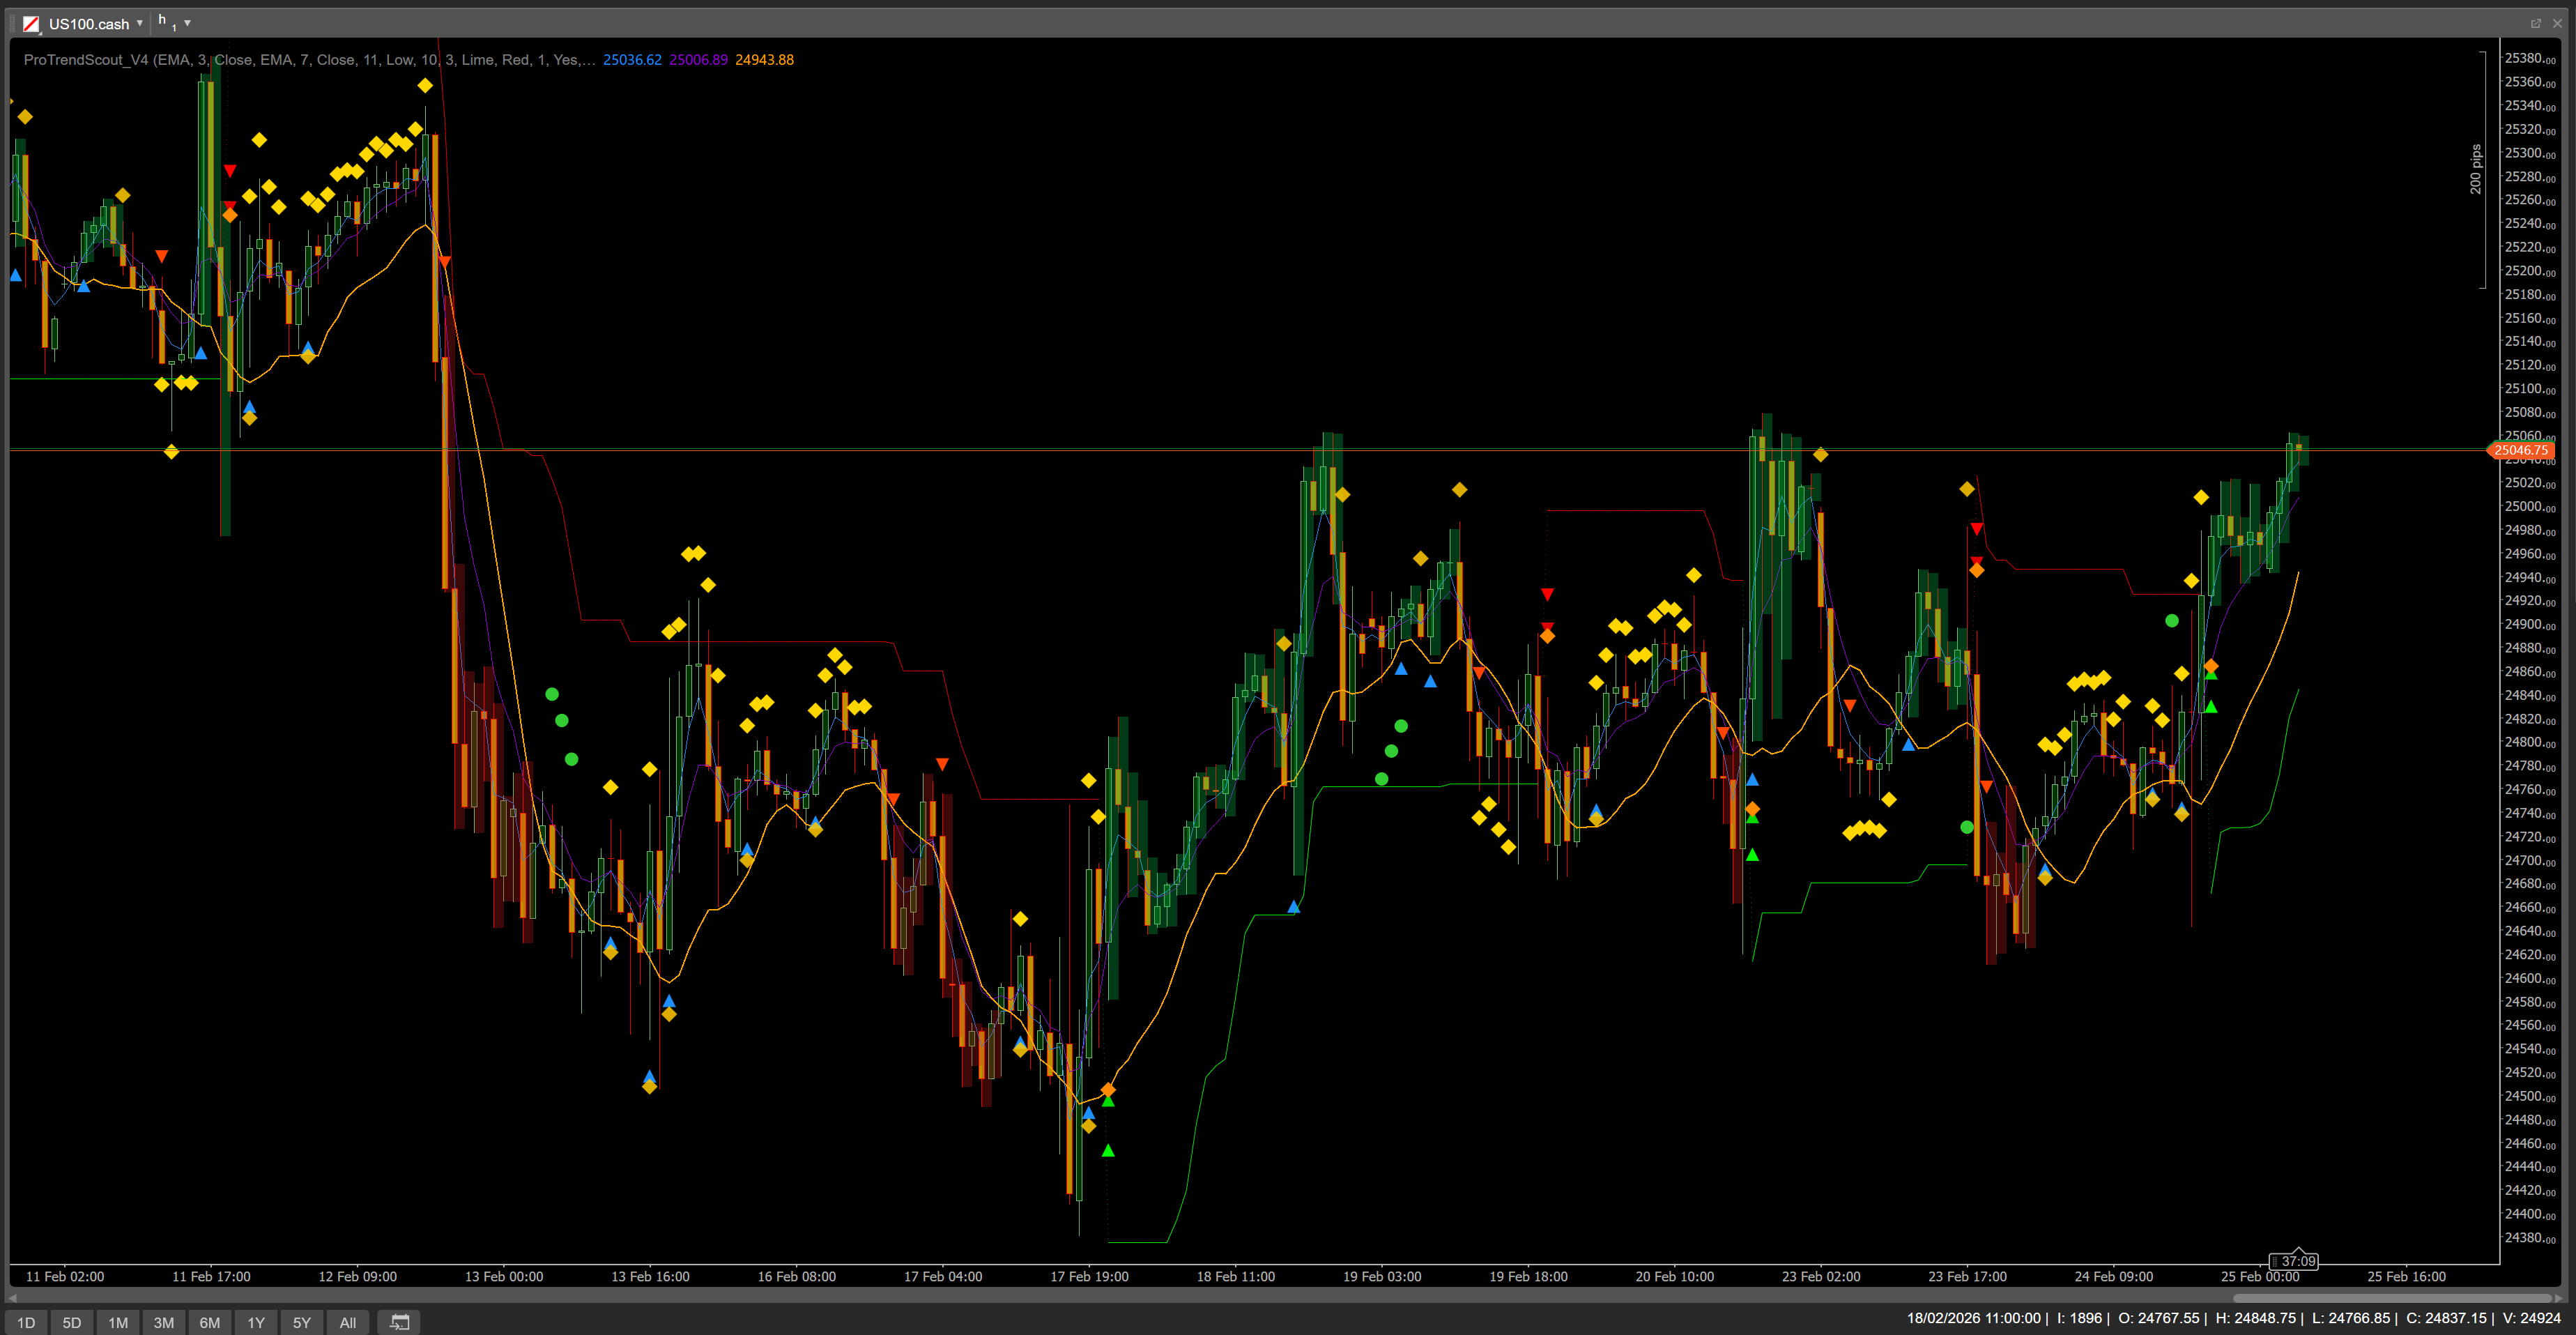Click the 37:09 candle countdown marker
Screen dimensions: 2576x1335
pyautogui.click(x=2294, y=1261)
